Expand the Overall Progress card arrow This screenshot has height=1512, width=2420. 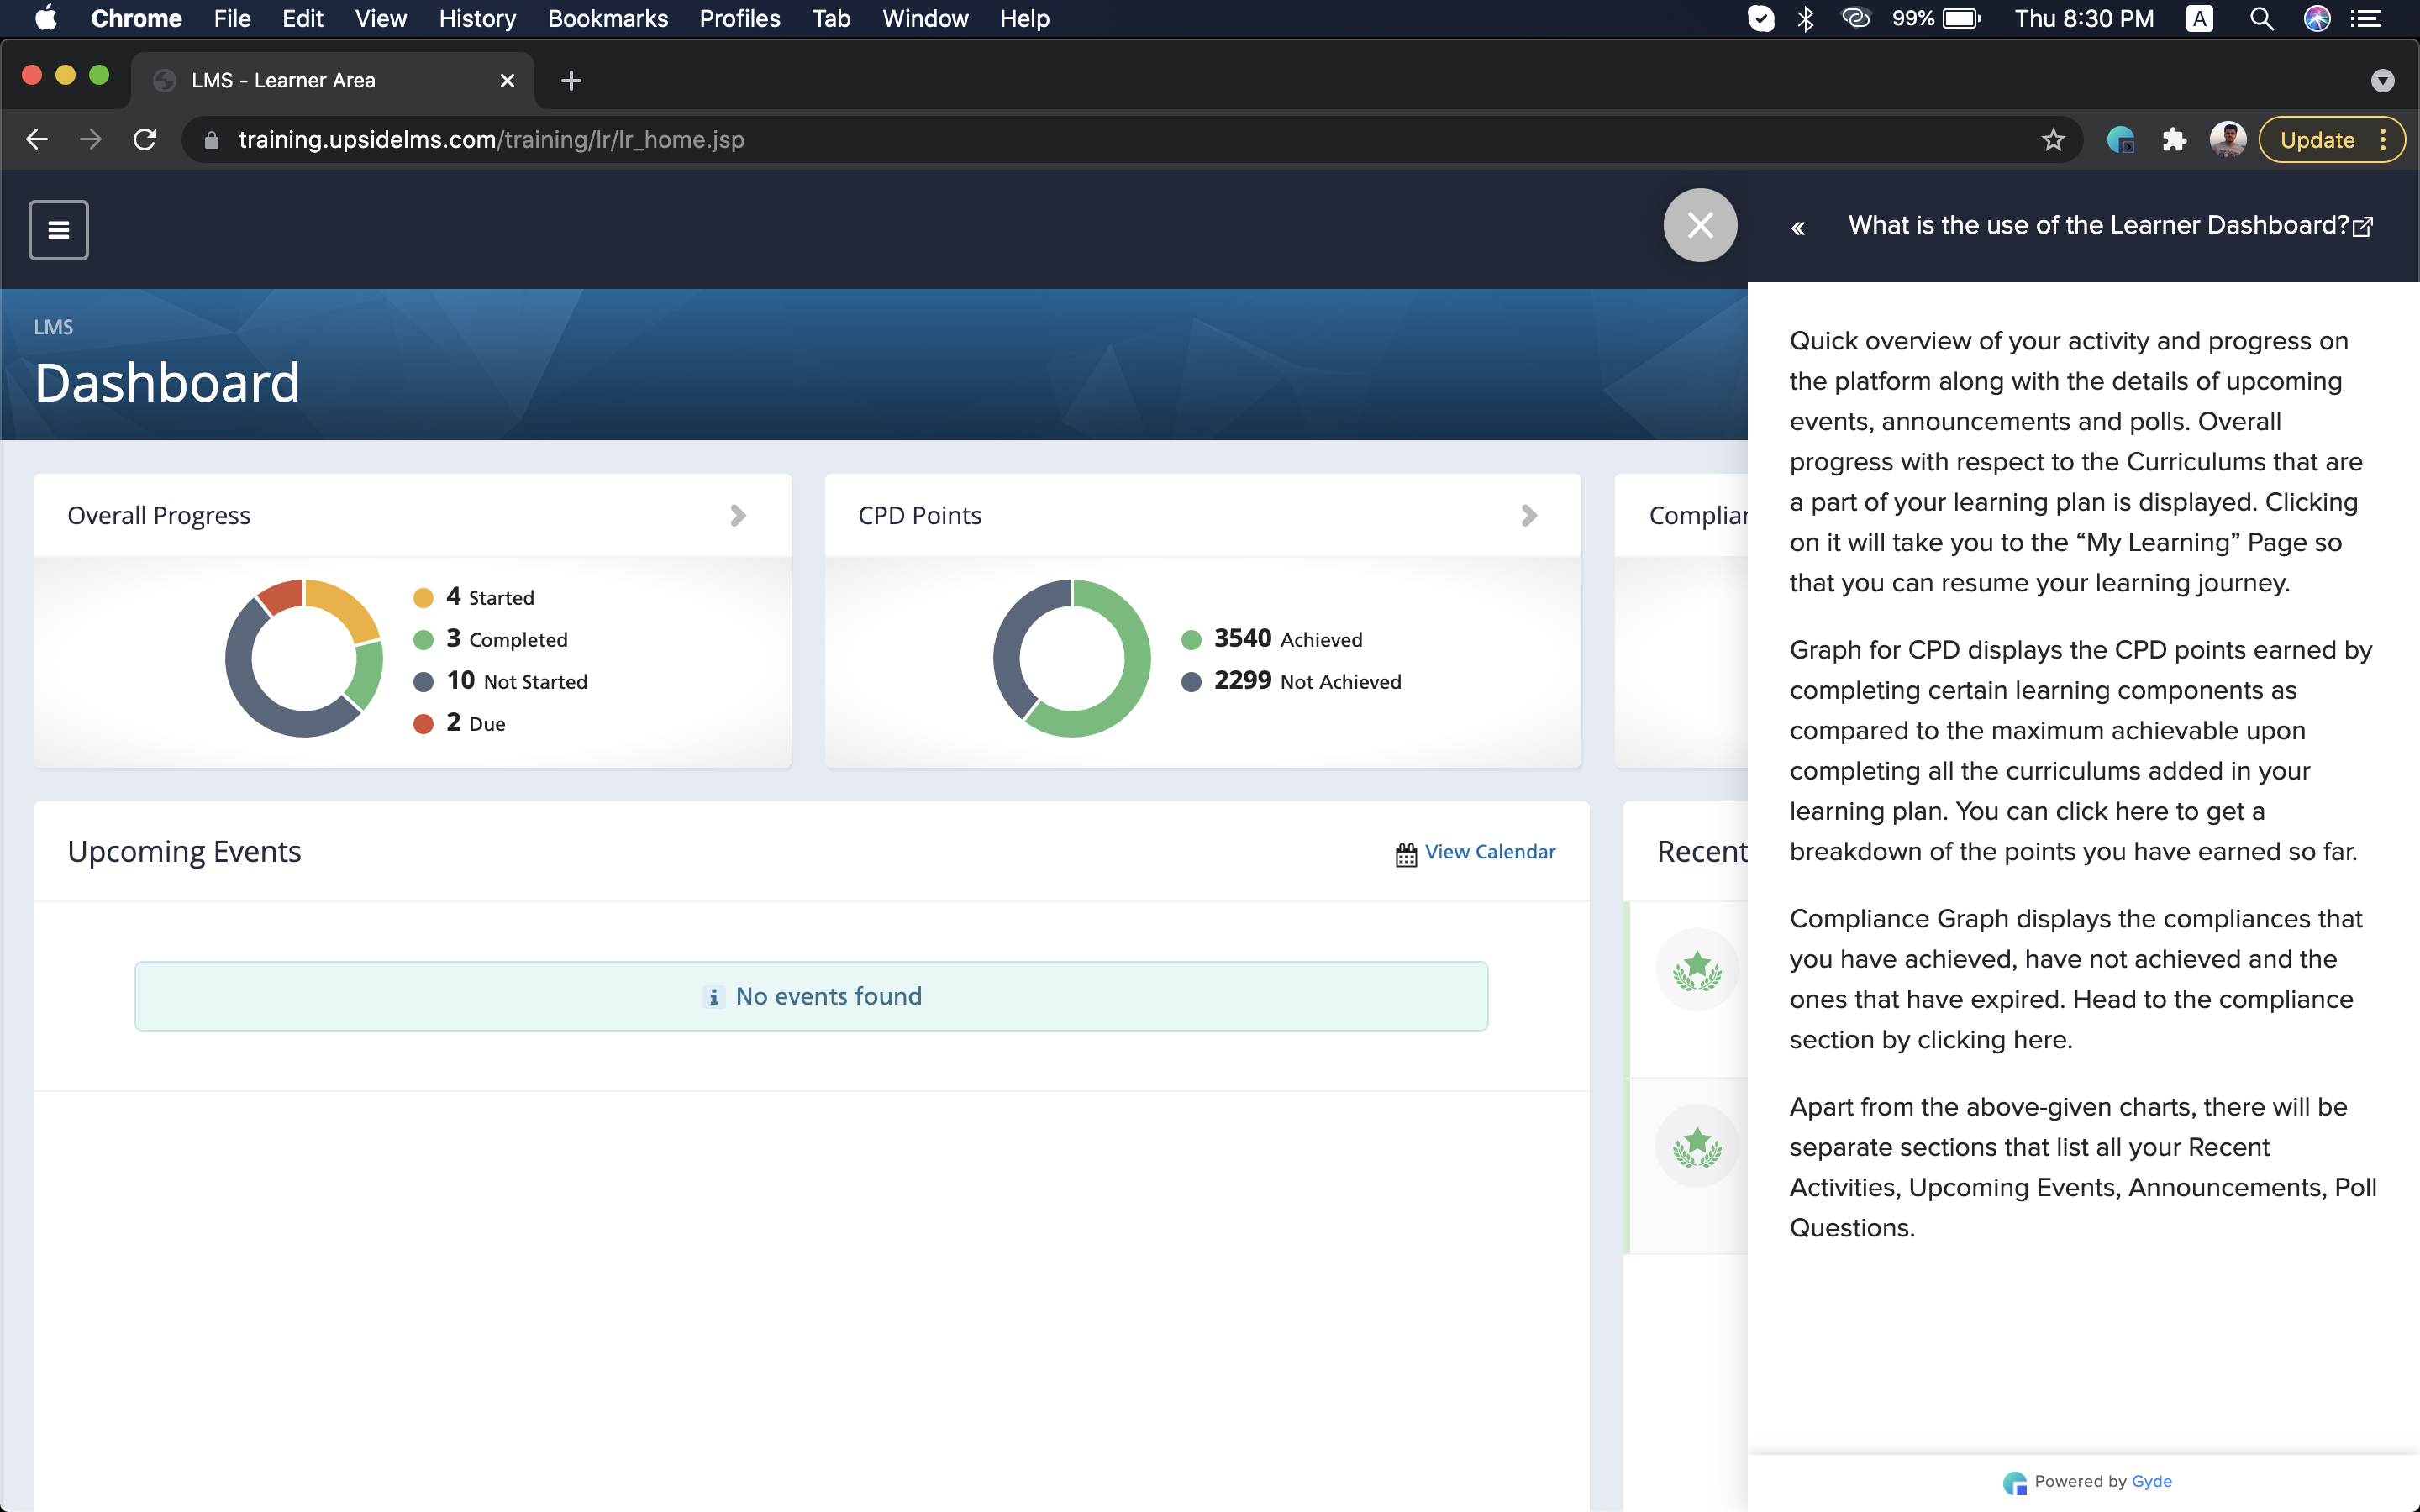click(x=738, y=515)
